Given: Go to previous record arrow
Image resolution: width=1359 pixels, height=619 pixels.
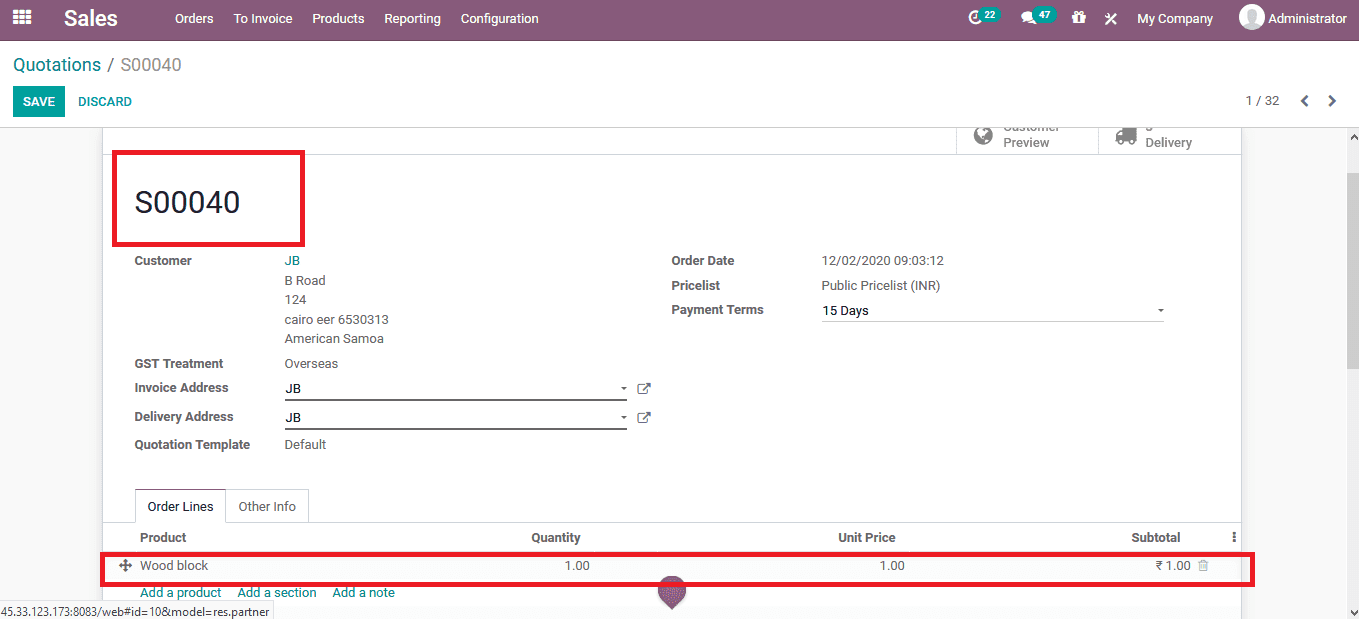Looking at the screenshot, I should 1304,101.
